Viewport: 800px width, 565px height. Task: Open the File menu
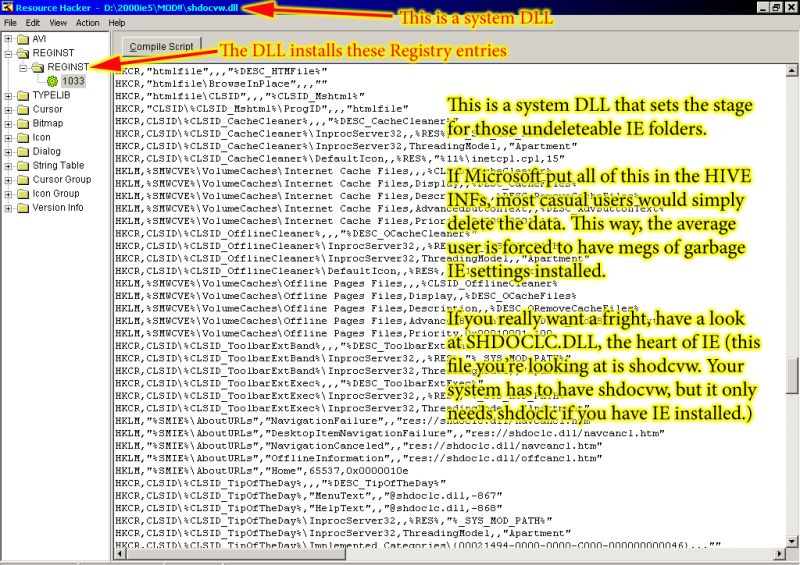click(10, 22)
